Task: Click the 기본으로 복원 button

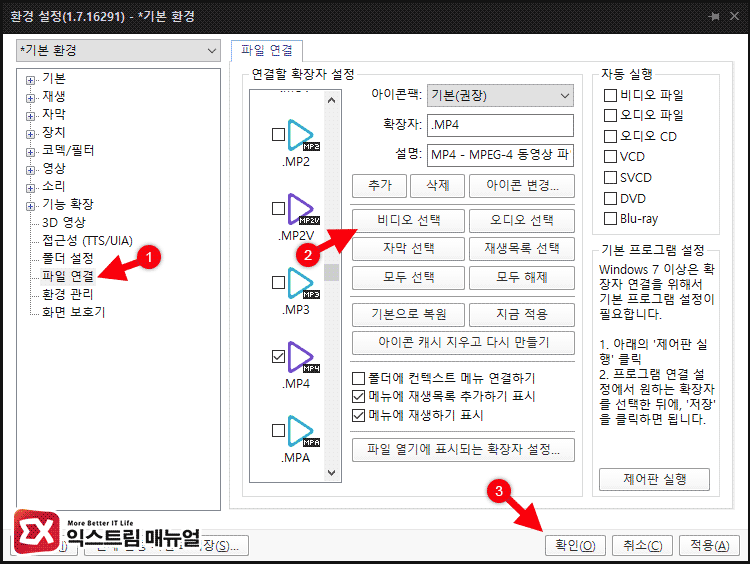Action: 408,315
